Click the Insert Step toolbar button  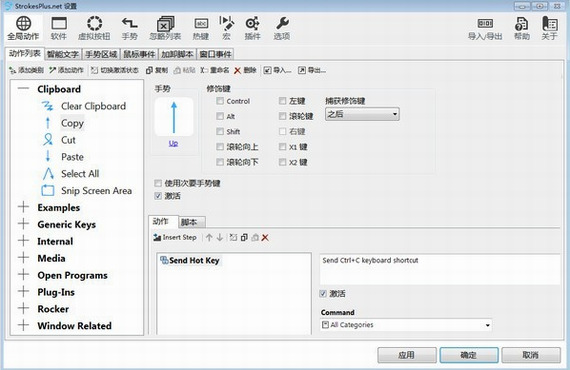pyautogui.click(x=175, y=238)
